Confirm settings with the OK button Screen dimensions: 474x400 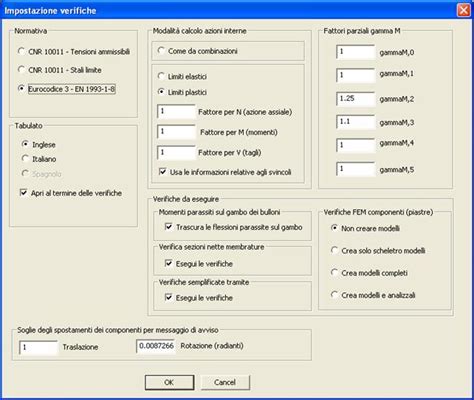point(169,382)
